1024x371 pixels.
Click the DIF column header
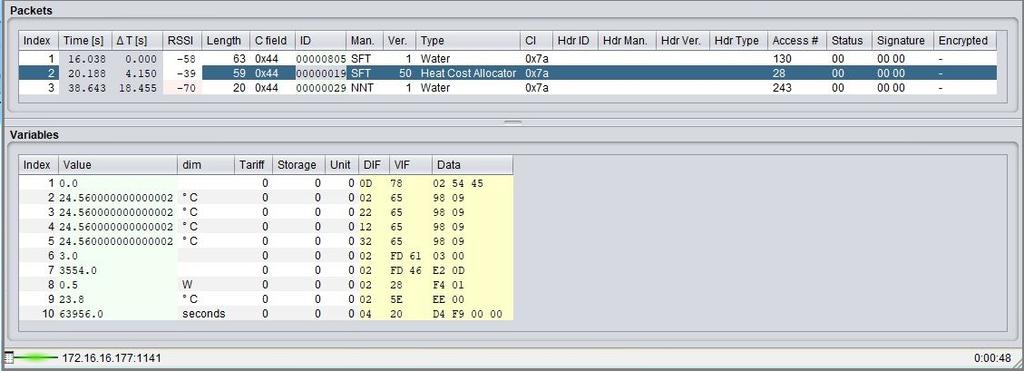(x=374, y=165)
